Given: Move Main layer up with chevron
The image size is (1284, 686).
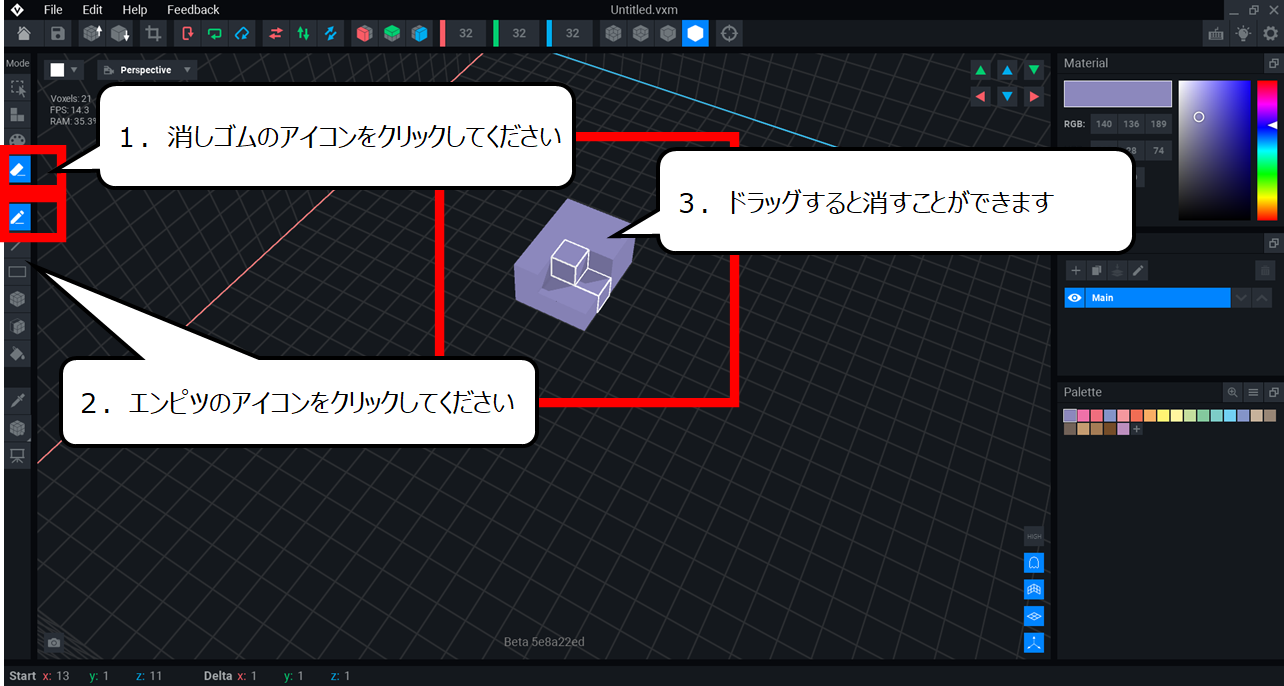Looking at the screenshot, I should [1262, 298].
